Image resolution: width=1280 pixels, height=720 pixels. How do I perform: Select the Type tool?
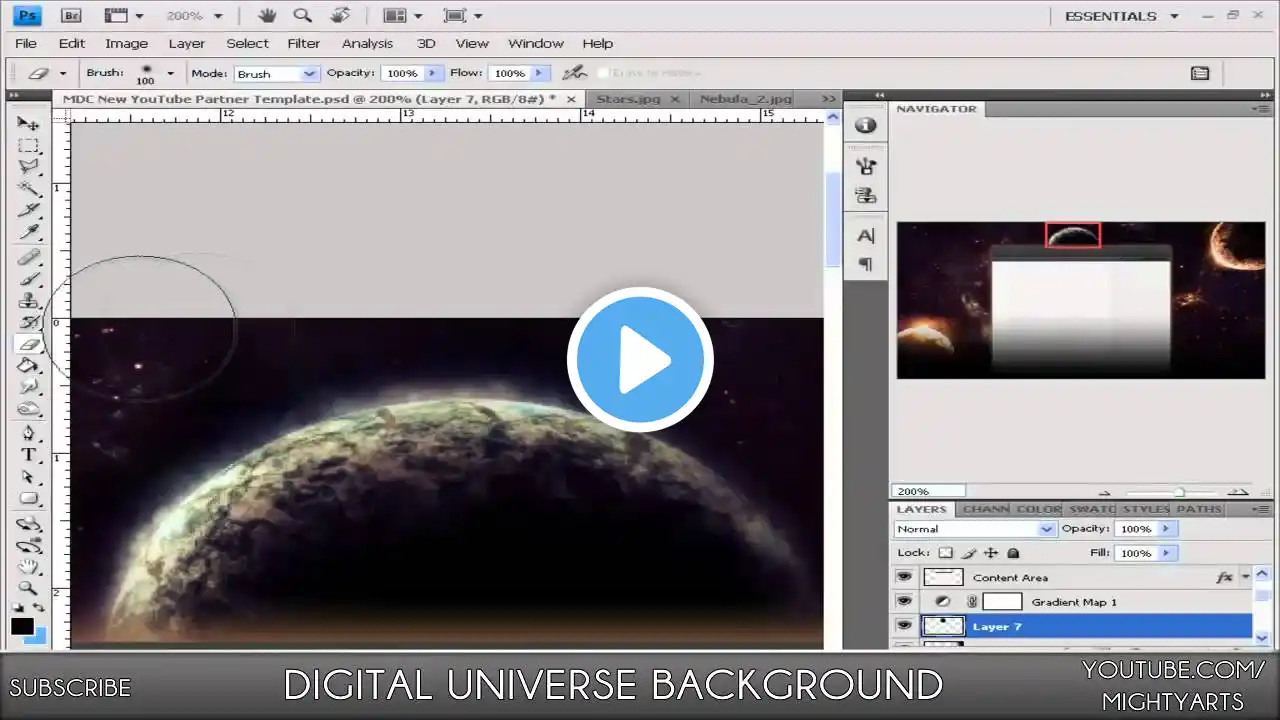click(x=28, y=456)
